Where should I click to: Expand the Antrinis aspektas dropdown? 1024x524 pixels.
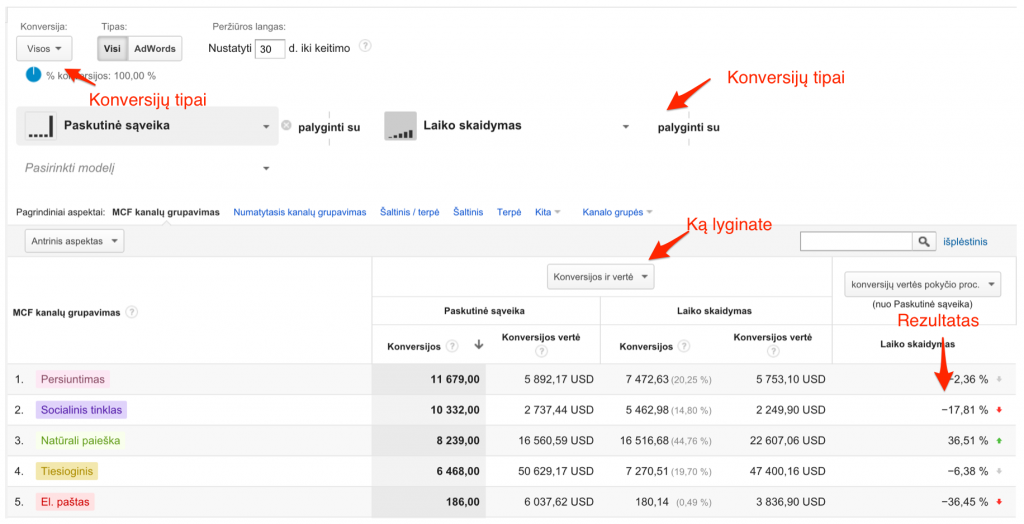[x=76, y=241]
